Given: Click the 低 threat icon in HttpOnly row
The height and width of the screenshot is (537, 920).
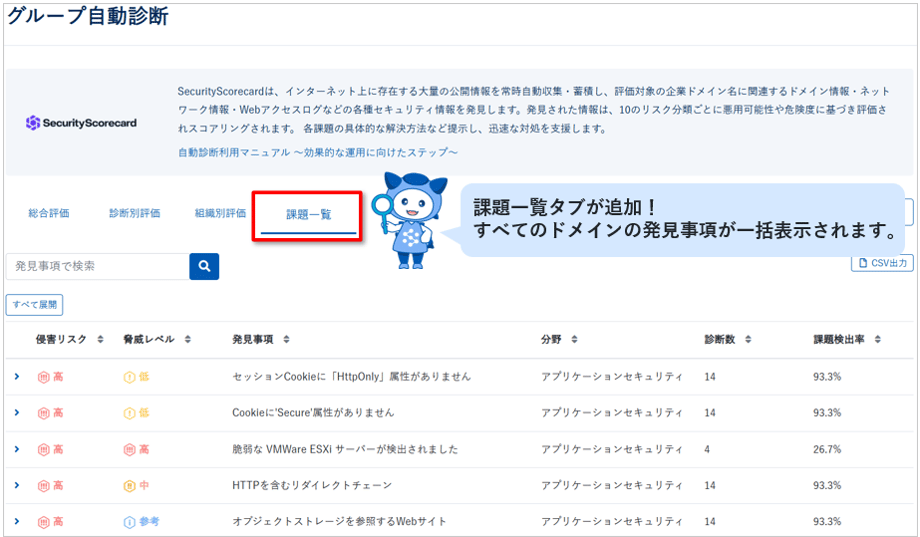Looking at the screenshot, I should pyautogui.click(x=129, y=377).
